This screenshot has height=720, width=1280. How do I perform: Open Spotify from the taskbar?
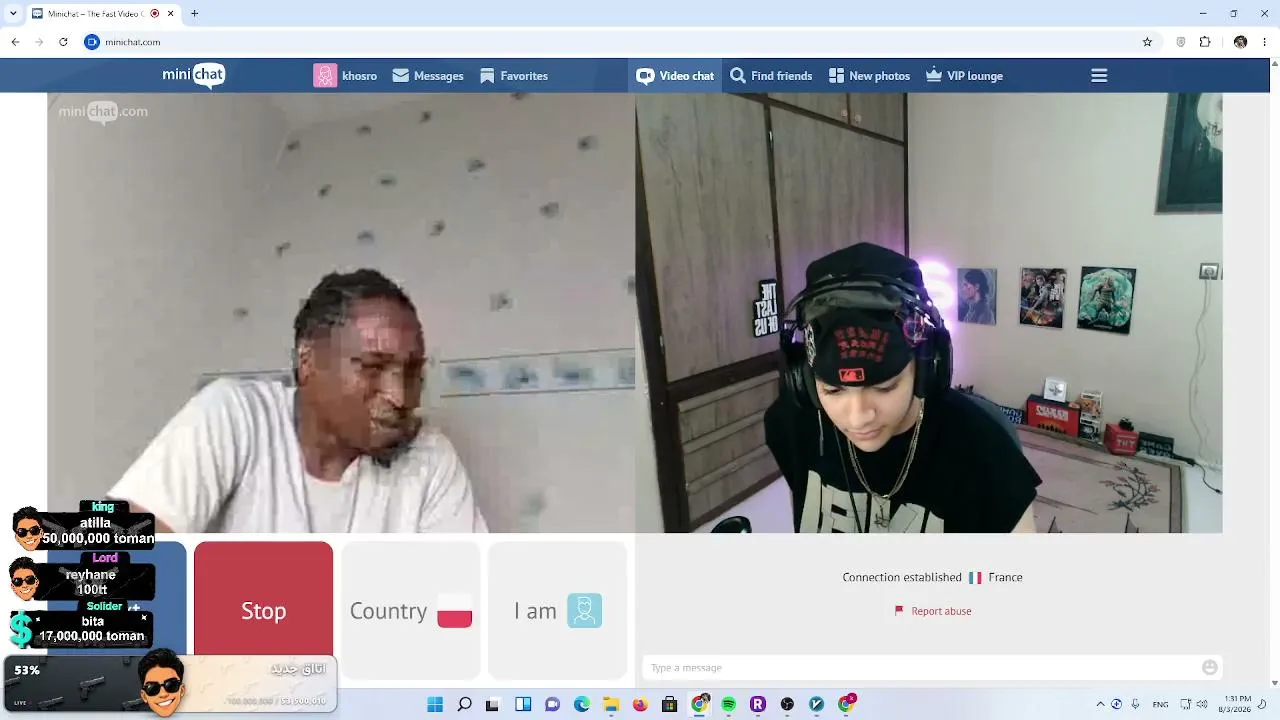coord(729,704)
